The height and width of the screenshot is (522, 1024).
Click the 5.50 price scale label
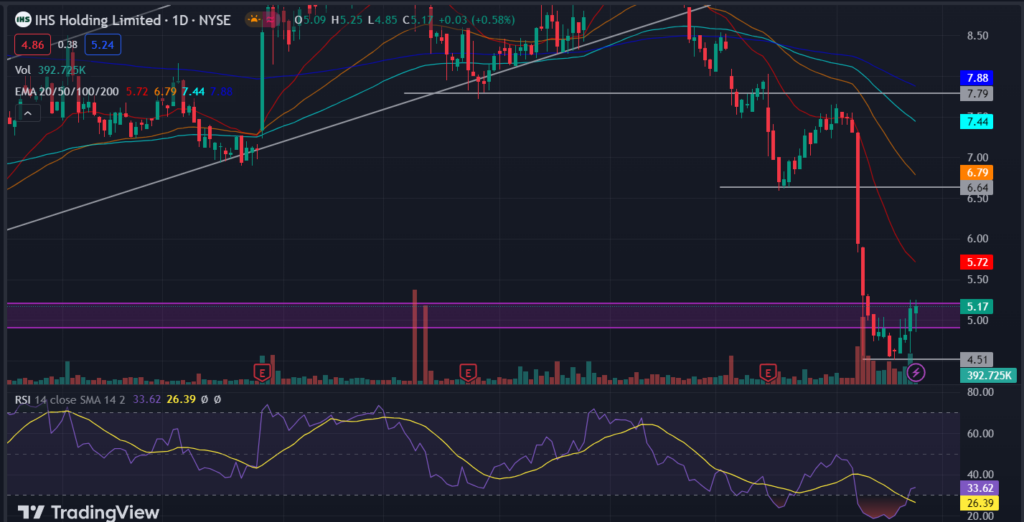point(977,280)
